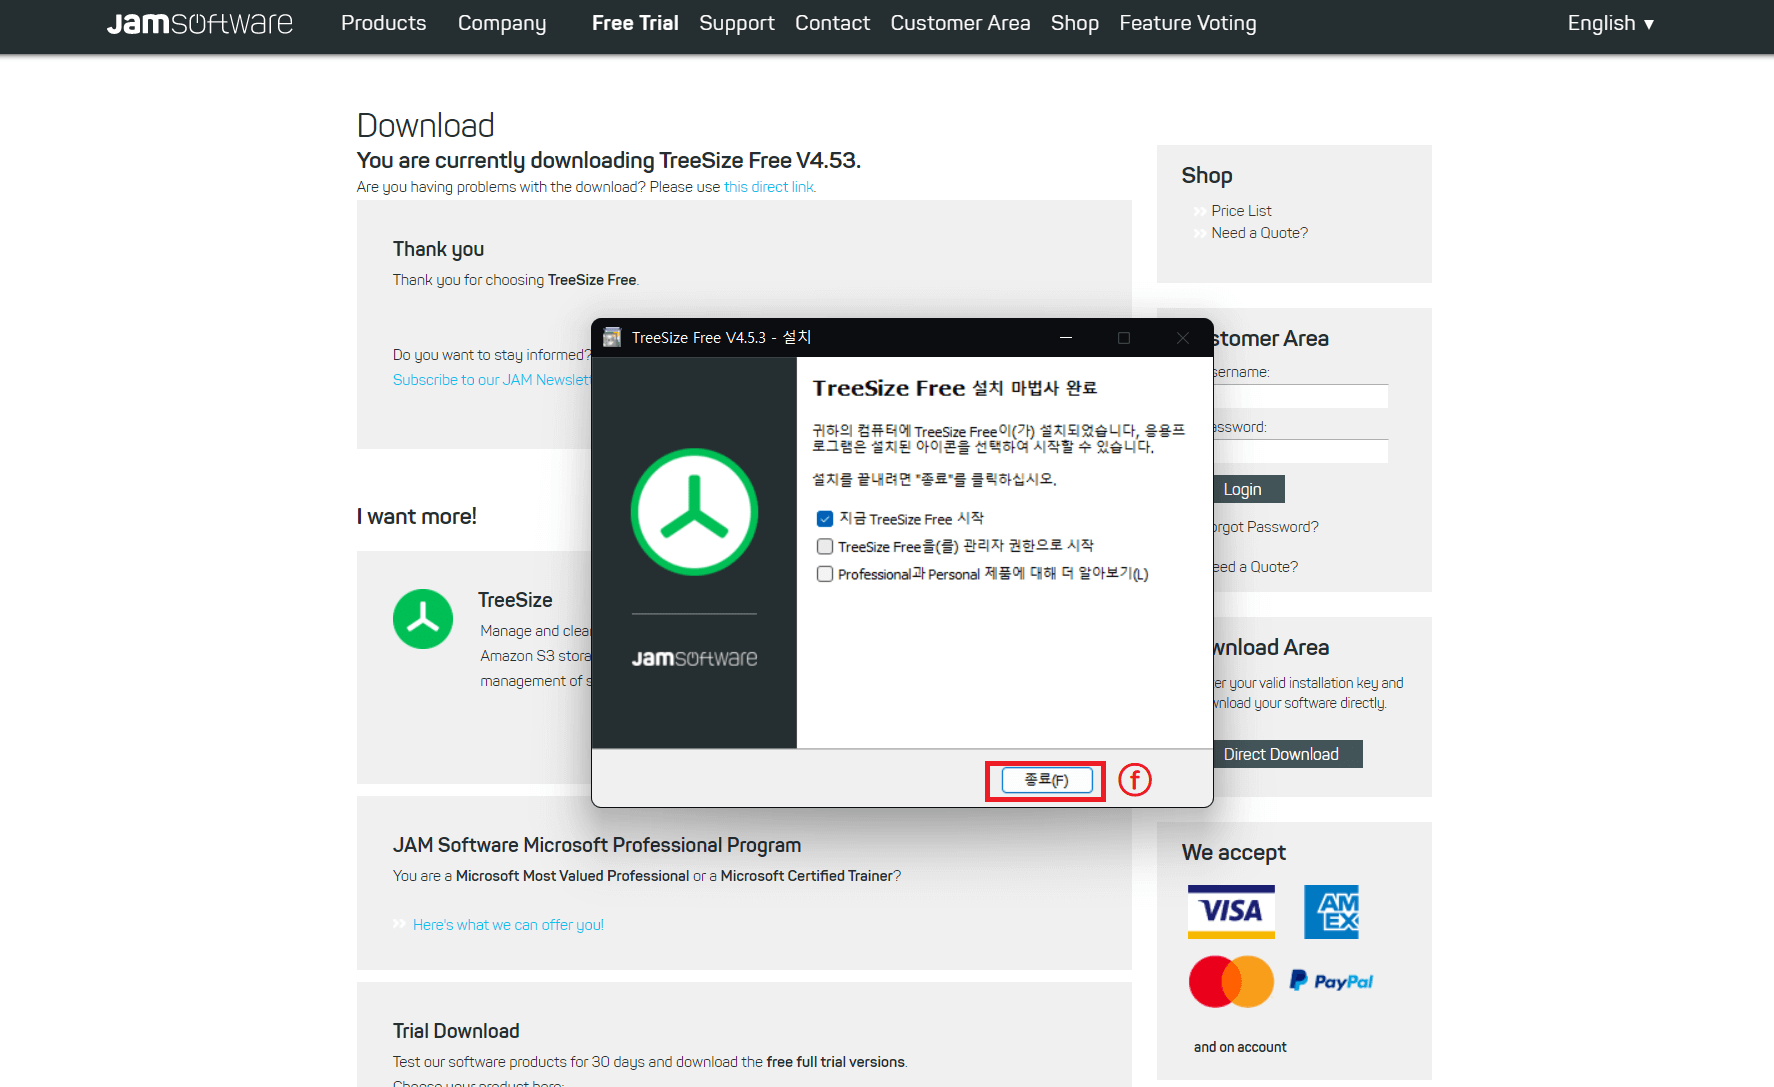Click the Forgot Password link
The width and height of the screenshot is (1774, 1087).
[x=1266, y=527]
